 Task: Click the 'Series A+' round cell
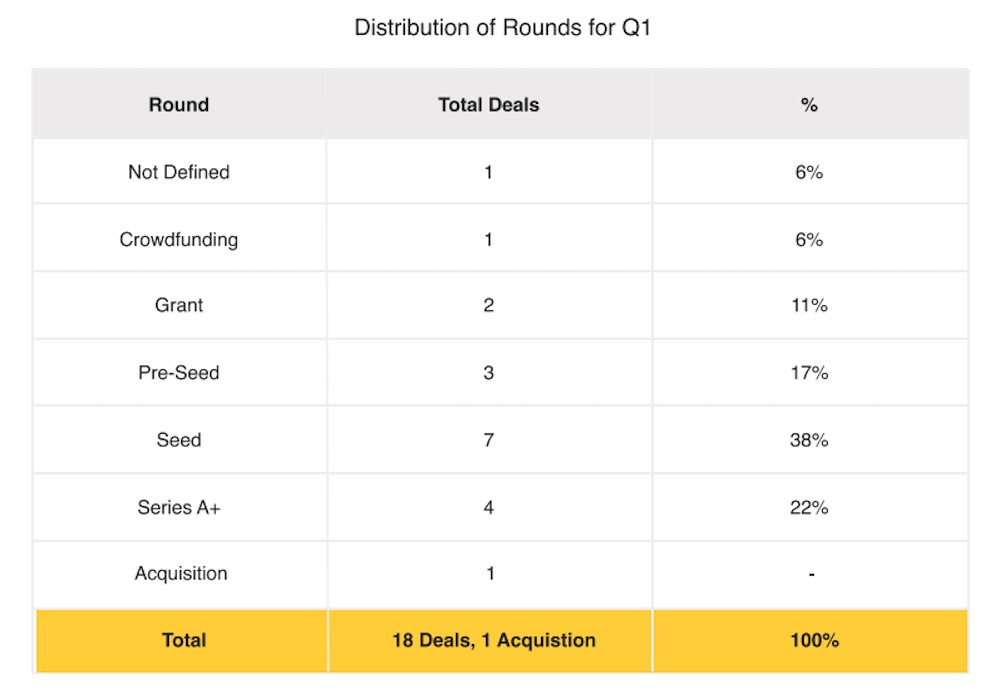click(179, 507)
